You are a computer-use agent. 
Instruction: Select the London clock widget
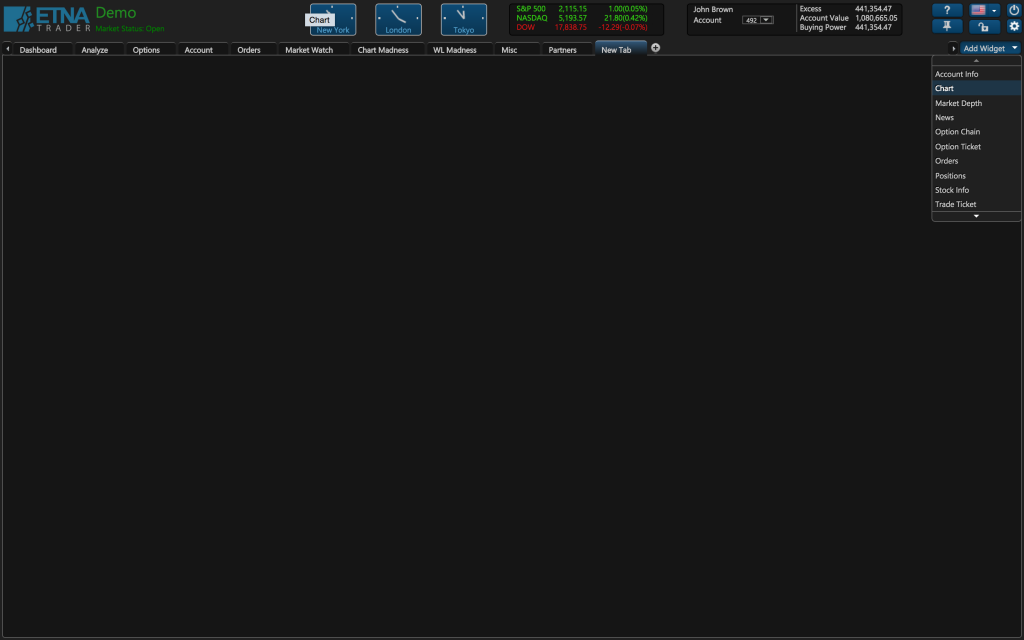tap(397, 18)
